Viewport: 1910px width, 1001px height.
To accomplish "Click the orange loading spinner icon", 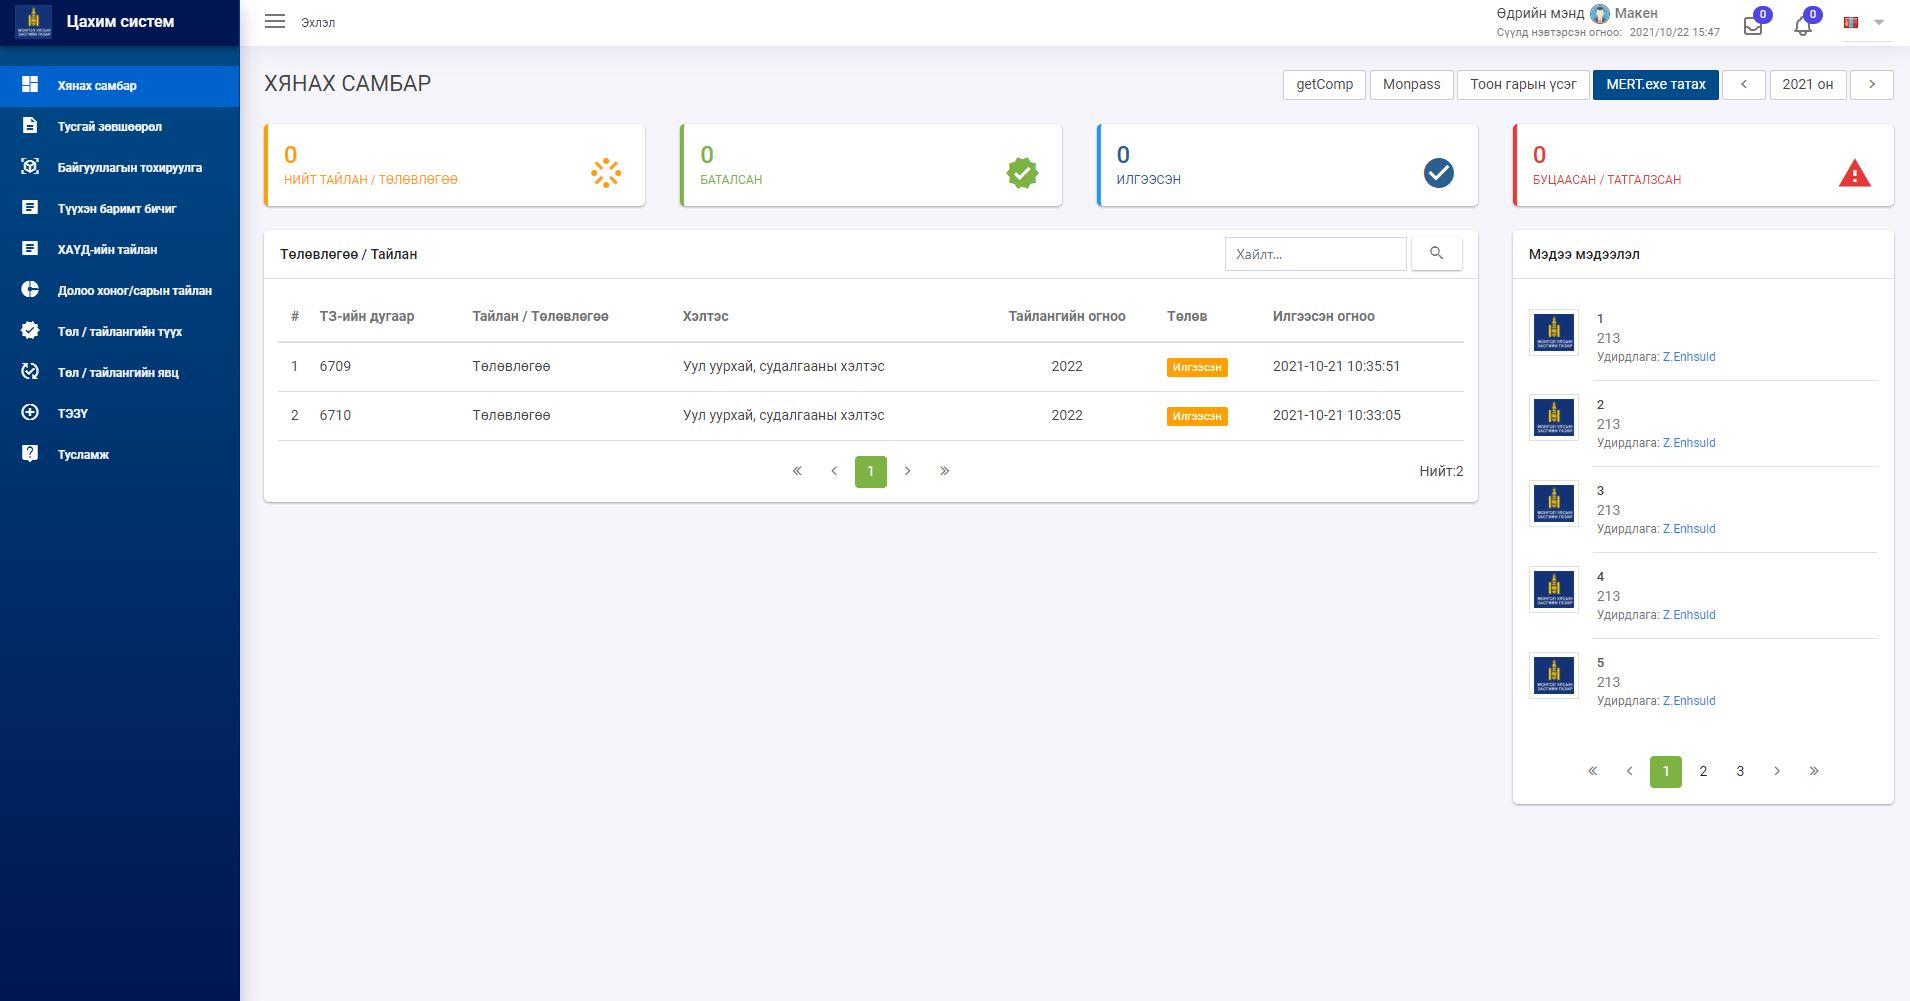I will (x=606, y=173).
